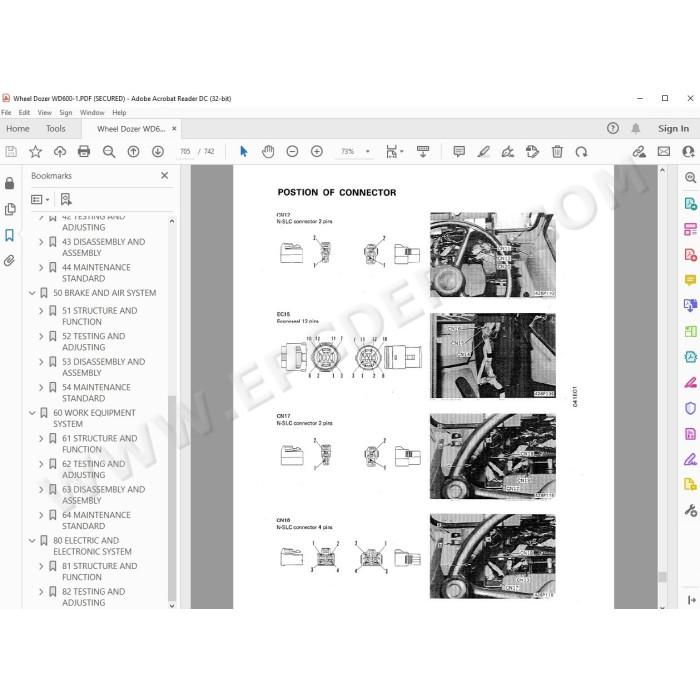Open the search tool in right pane
This screenshot has width=700, height=700.
click(690, 178)
